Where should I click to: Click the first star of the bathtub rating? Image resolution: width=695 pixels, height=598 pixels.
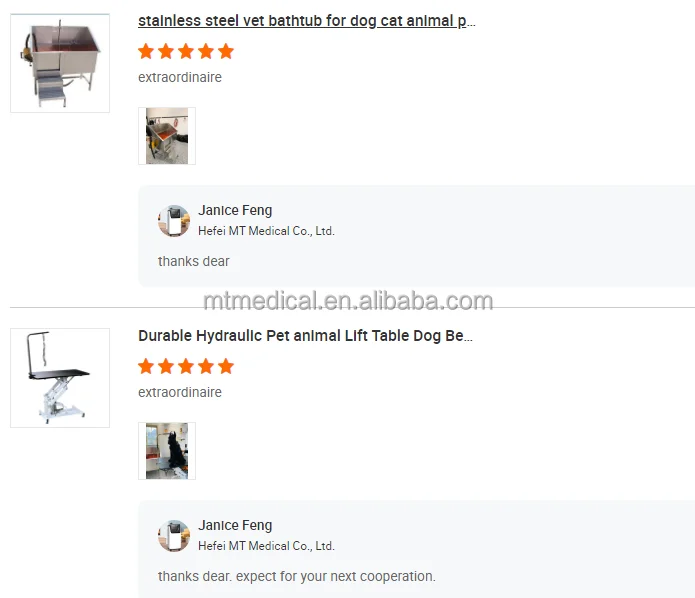(146, 51)
